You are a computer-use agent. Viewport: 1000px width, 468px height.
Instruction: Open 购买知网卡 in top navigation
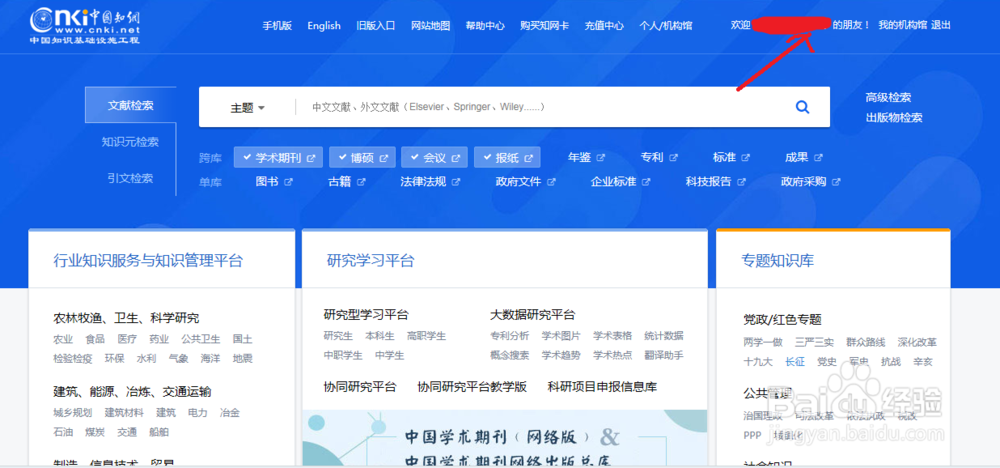pyautogui.click(x=544, y=26)
